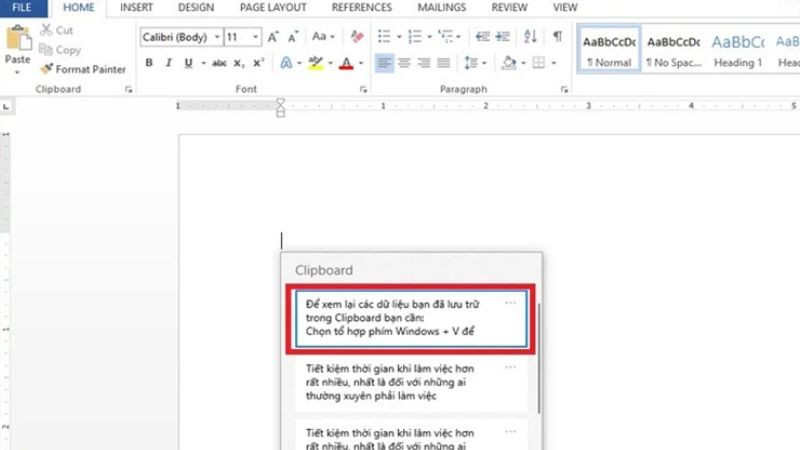
Task: Copy the selection
Action: click(60, 50)
